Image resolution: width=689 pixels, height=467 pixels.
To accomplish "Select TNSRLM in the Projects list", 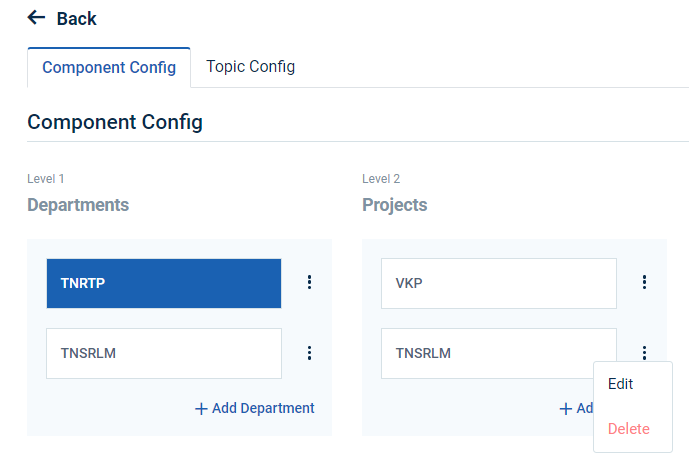I will [x=499, y=353].
